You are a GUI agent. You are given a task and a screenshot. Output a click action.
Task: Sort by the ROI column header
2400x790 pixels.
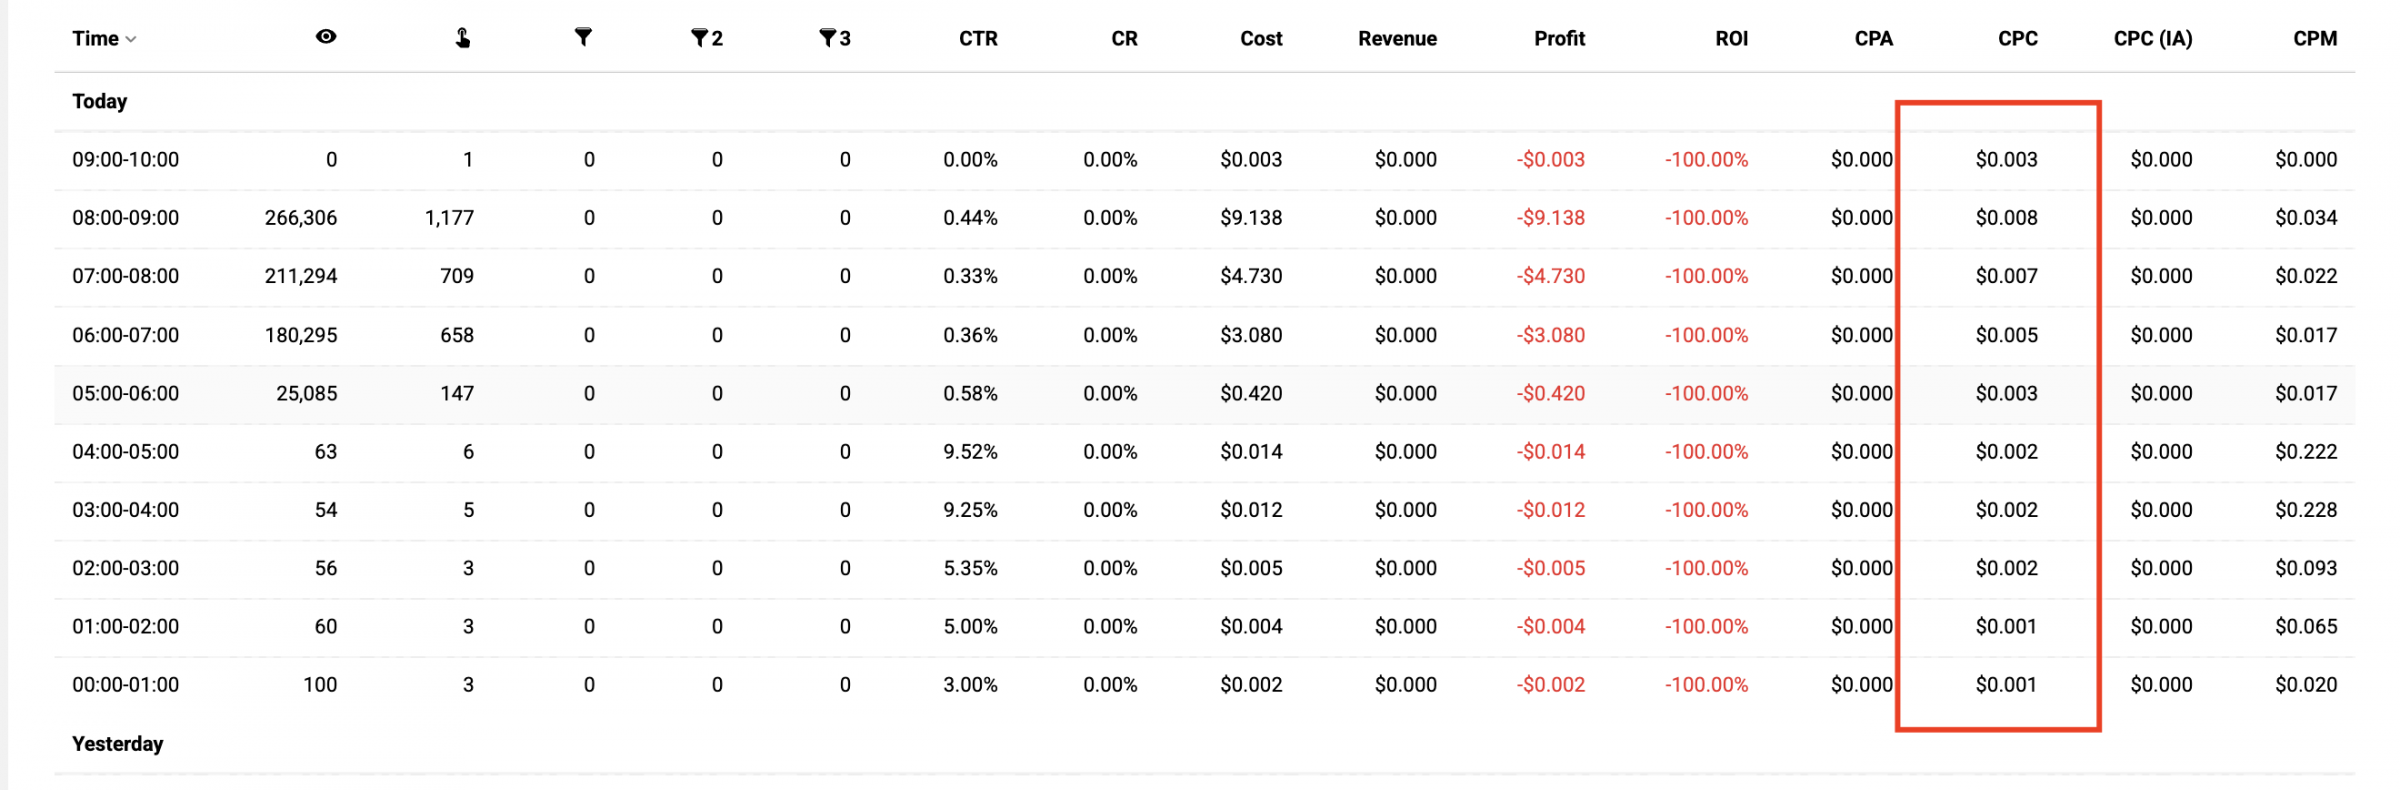(1731, 38)
